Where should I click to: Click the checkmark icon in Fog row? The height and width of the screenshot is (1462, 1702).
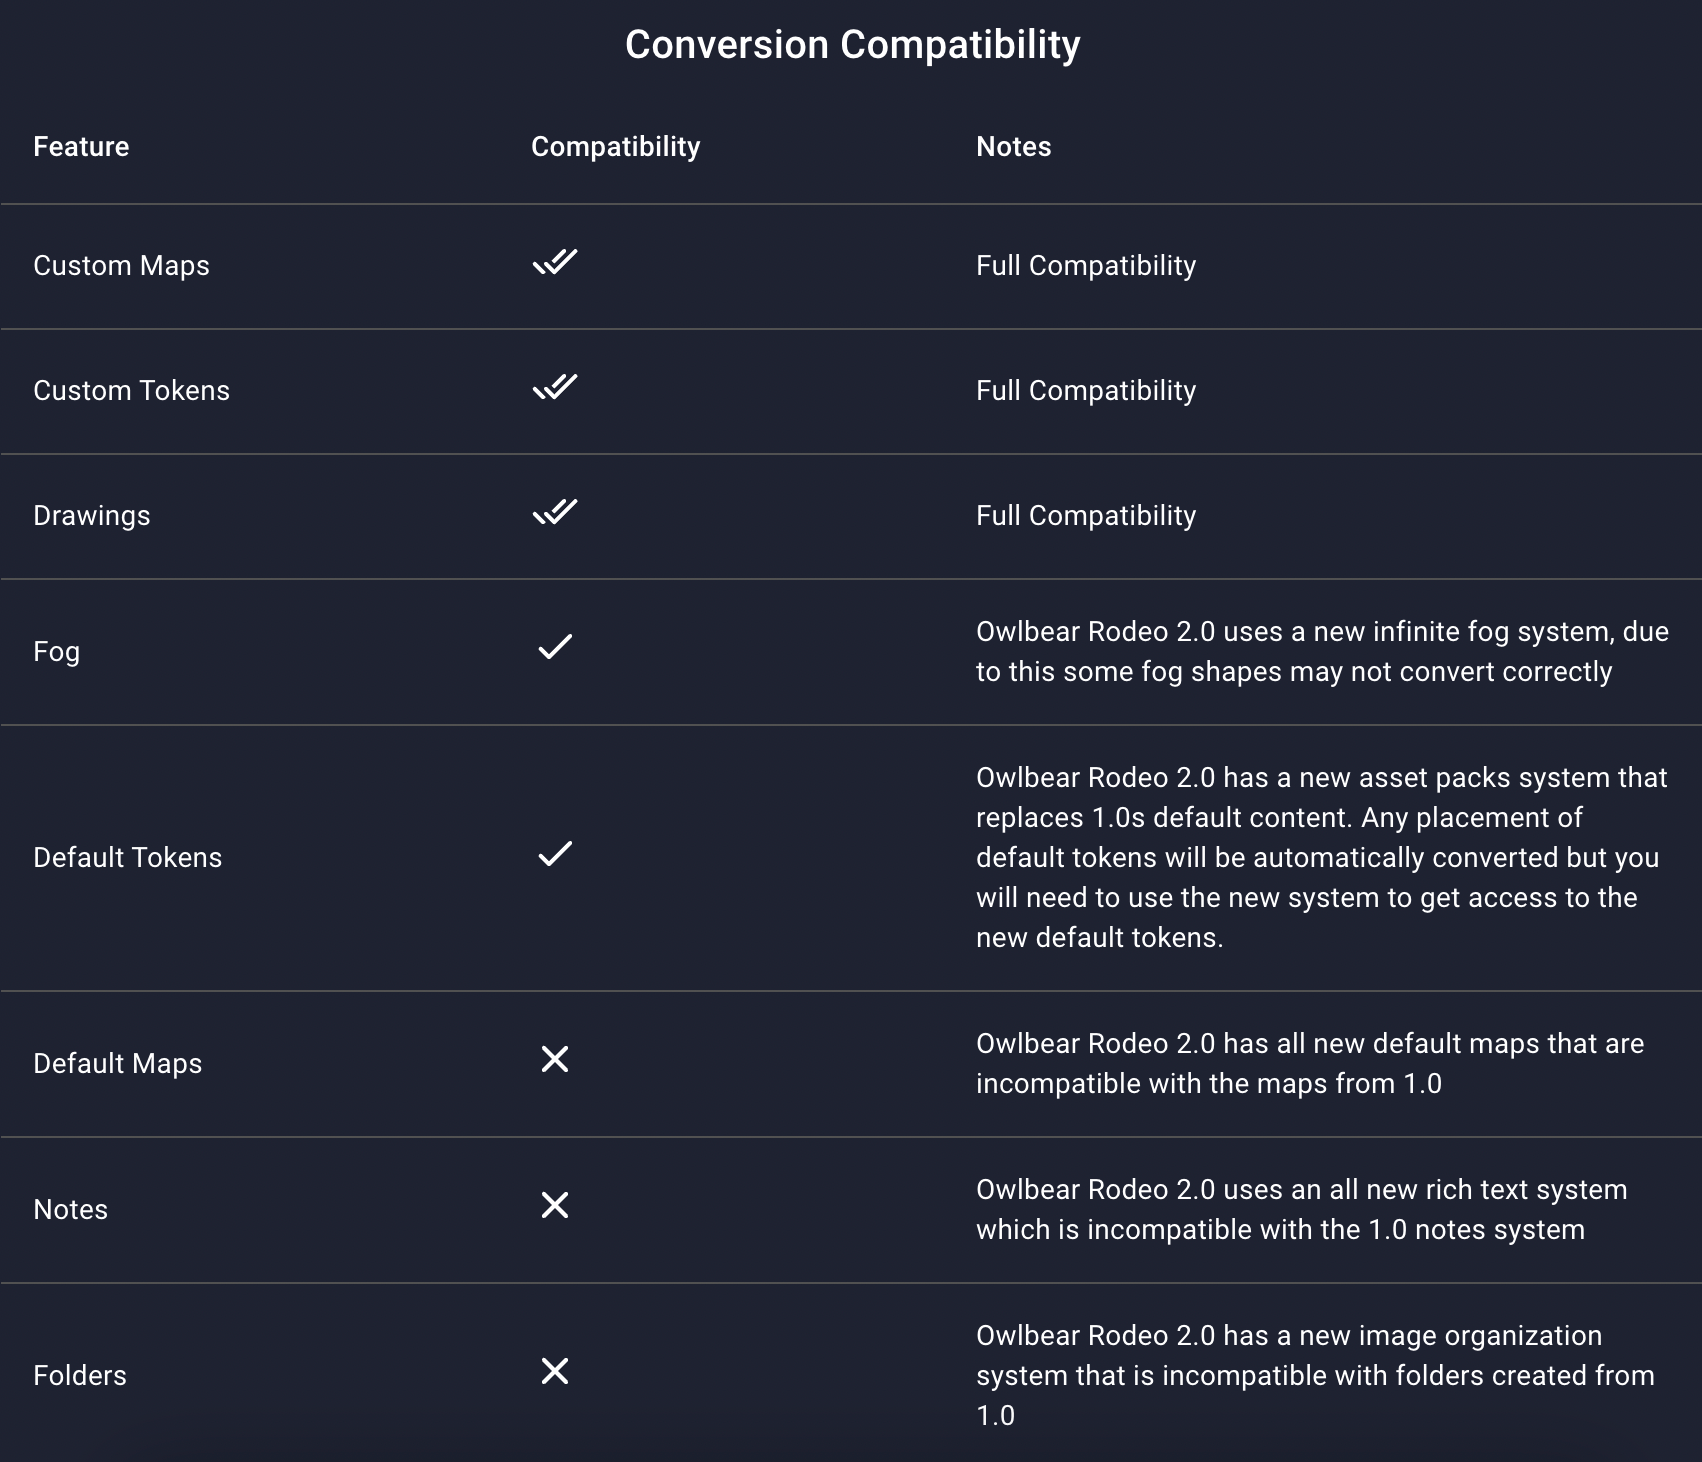coord(555,648)
